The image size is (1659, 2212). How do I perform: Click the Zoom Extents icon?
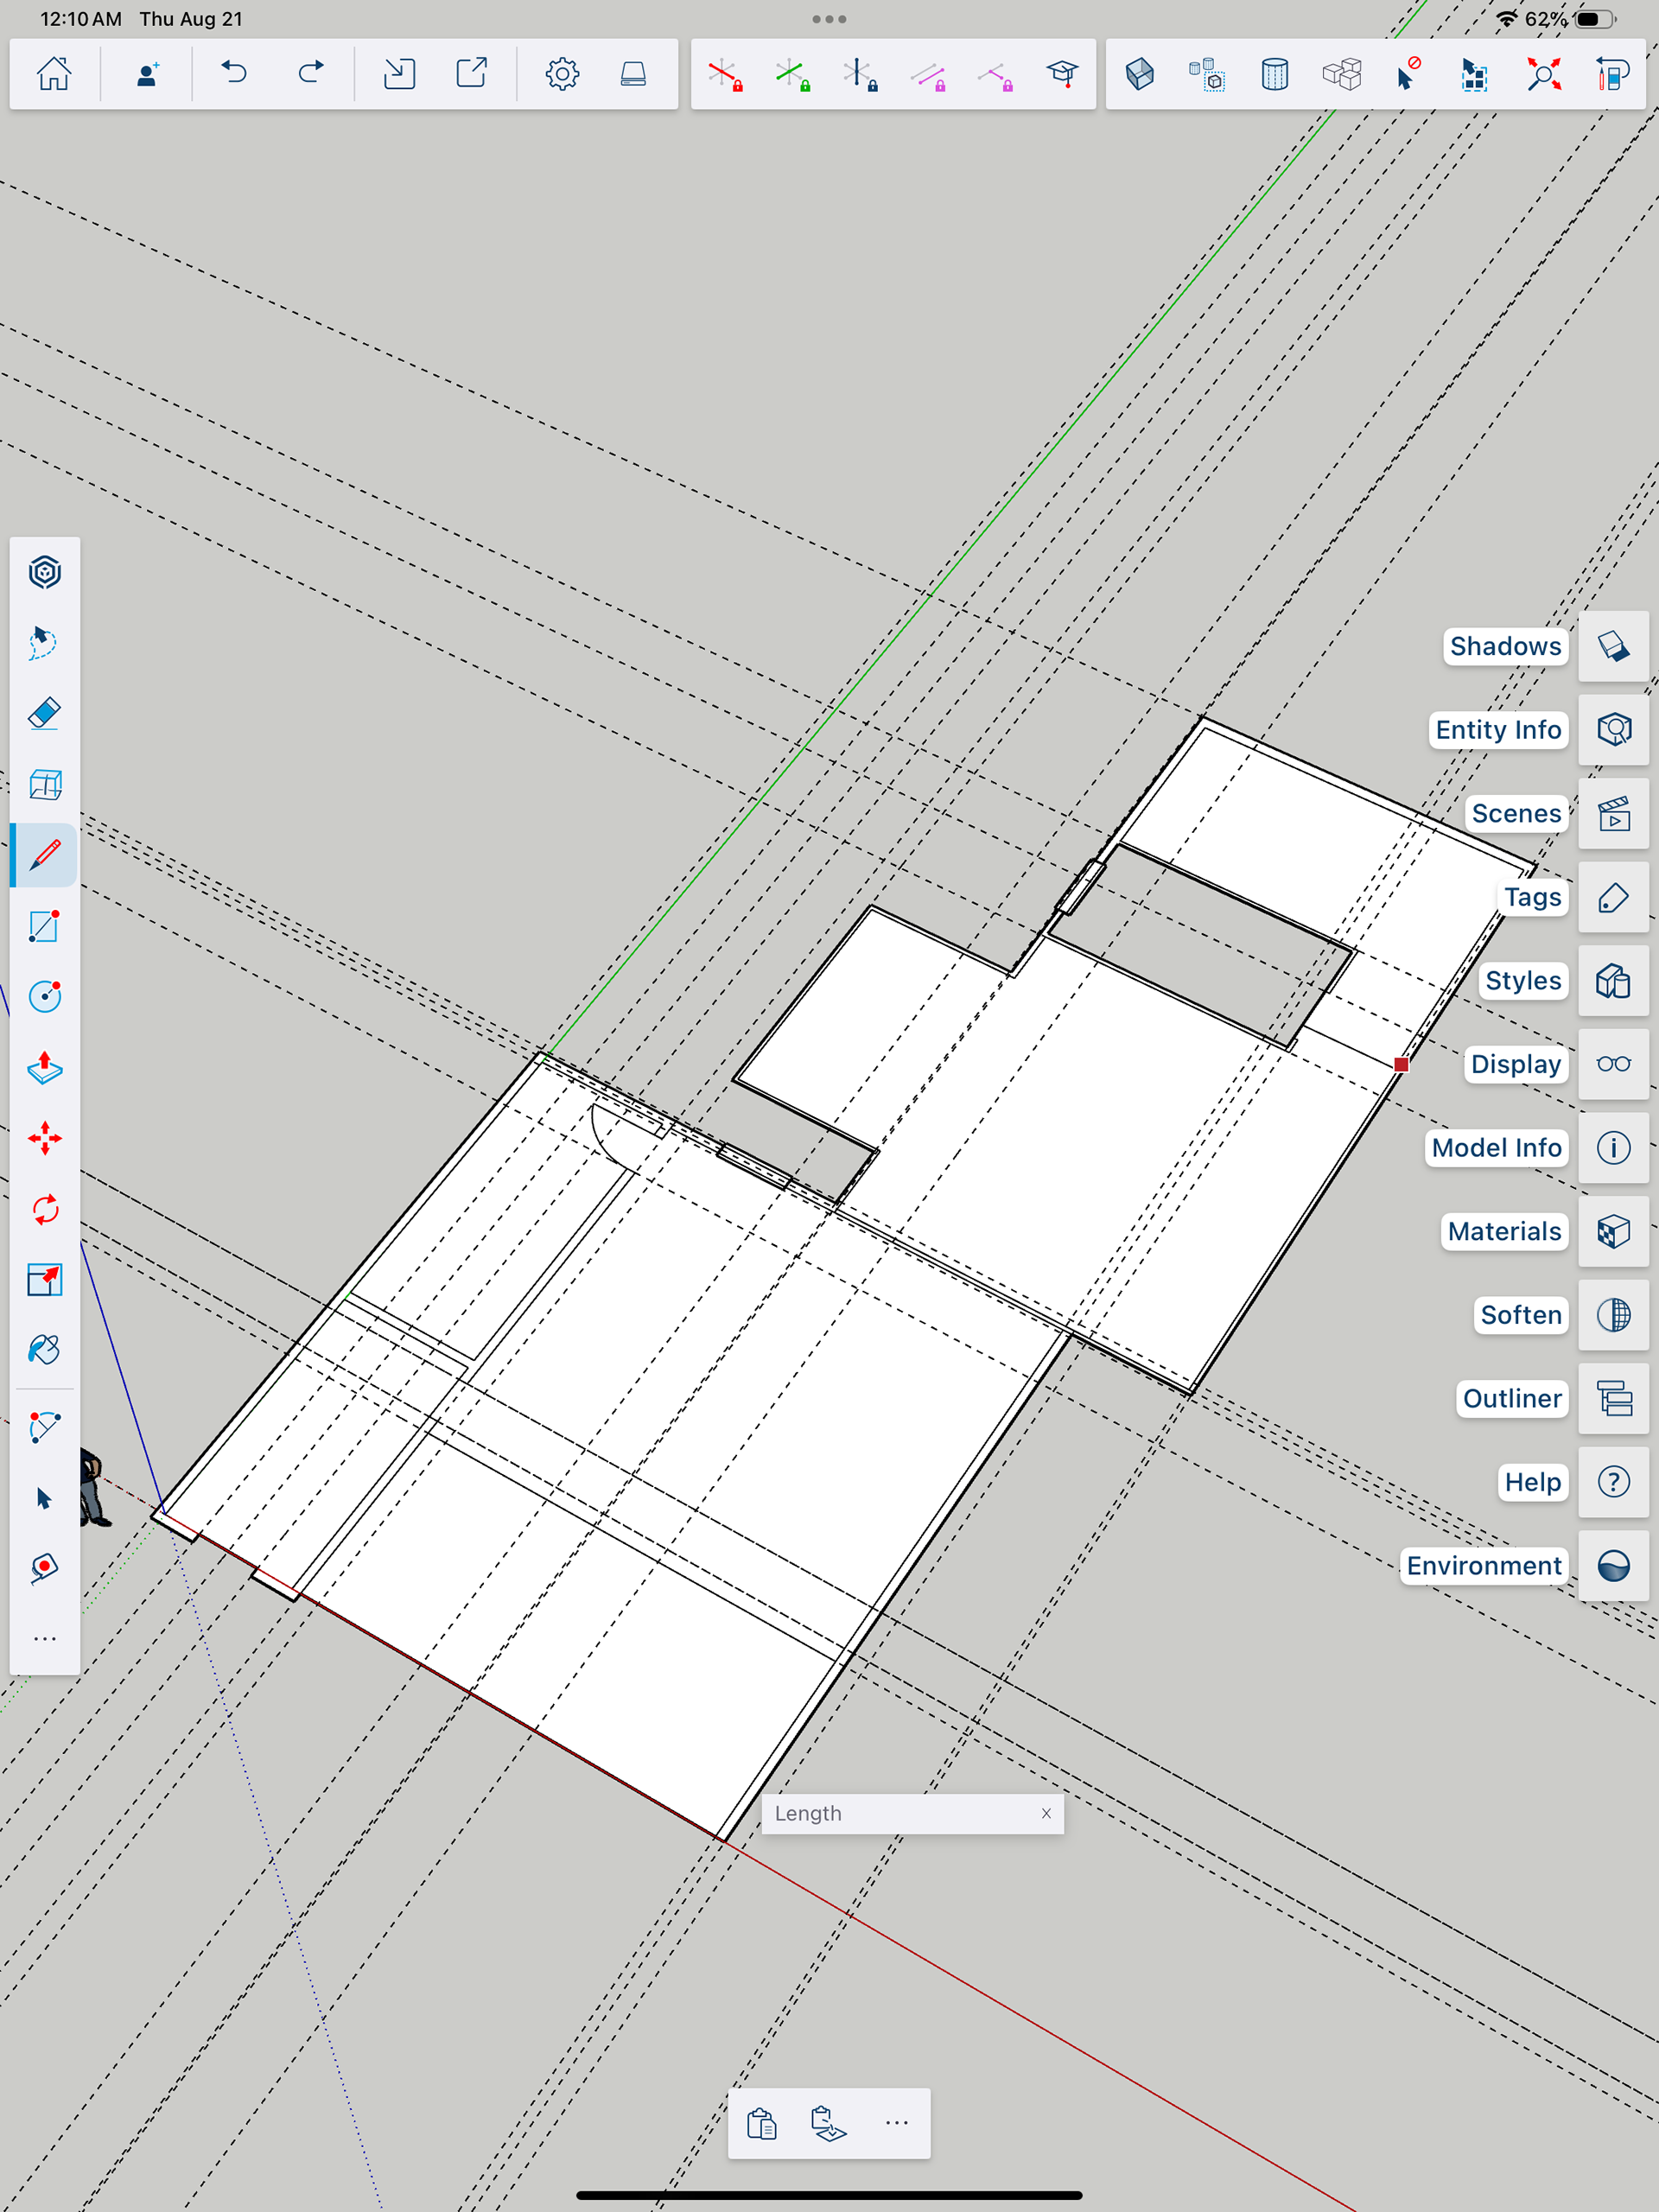pyautogui.click(x=1544, y=74)
